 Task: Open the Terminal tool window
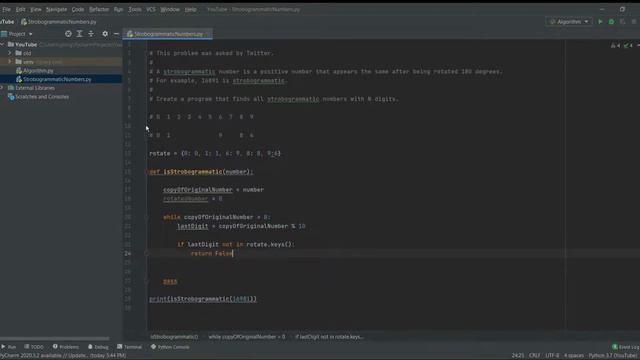coord(129,347)
